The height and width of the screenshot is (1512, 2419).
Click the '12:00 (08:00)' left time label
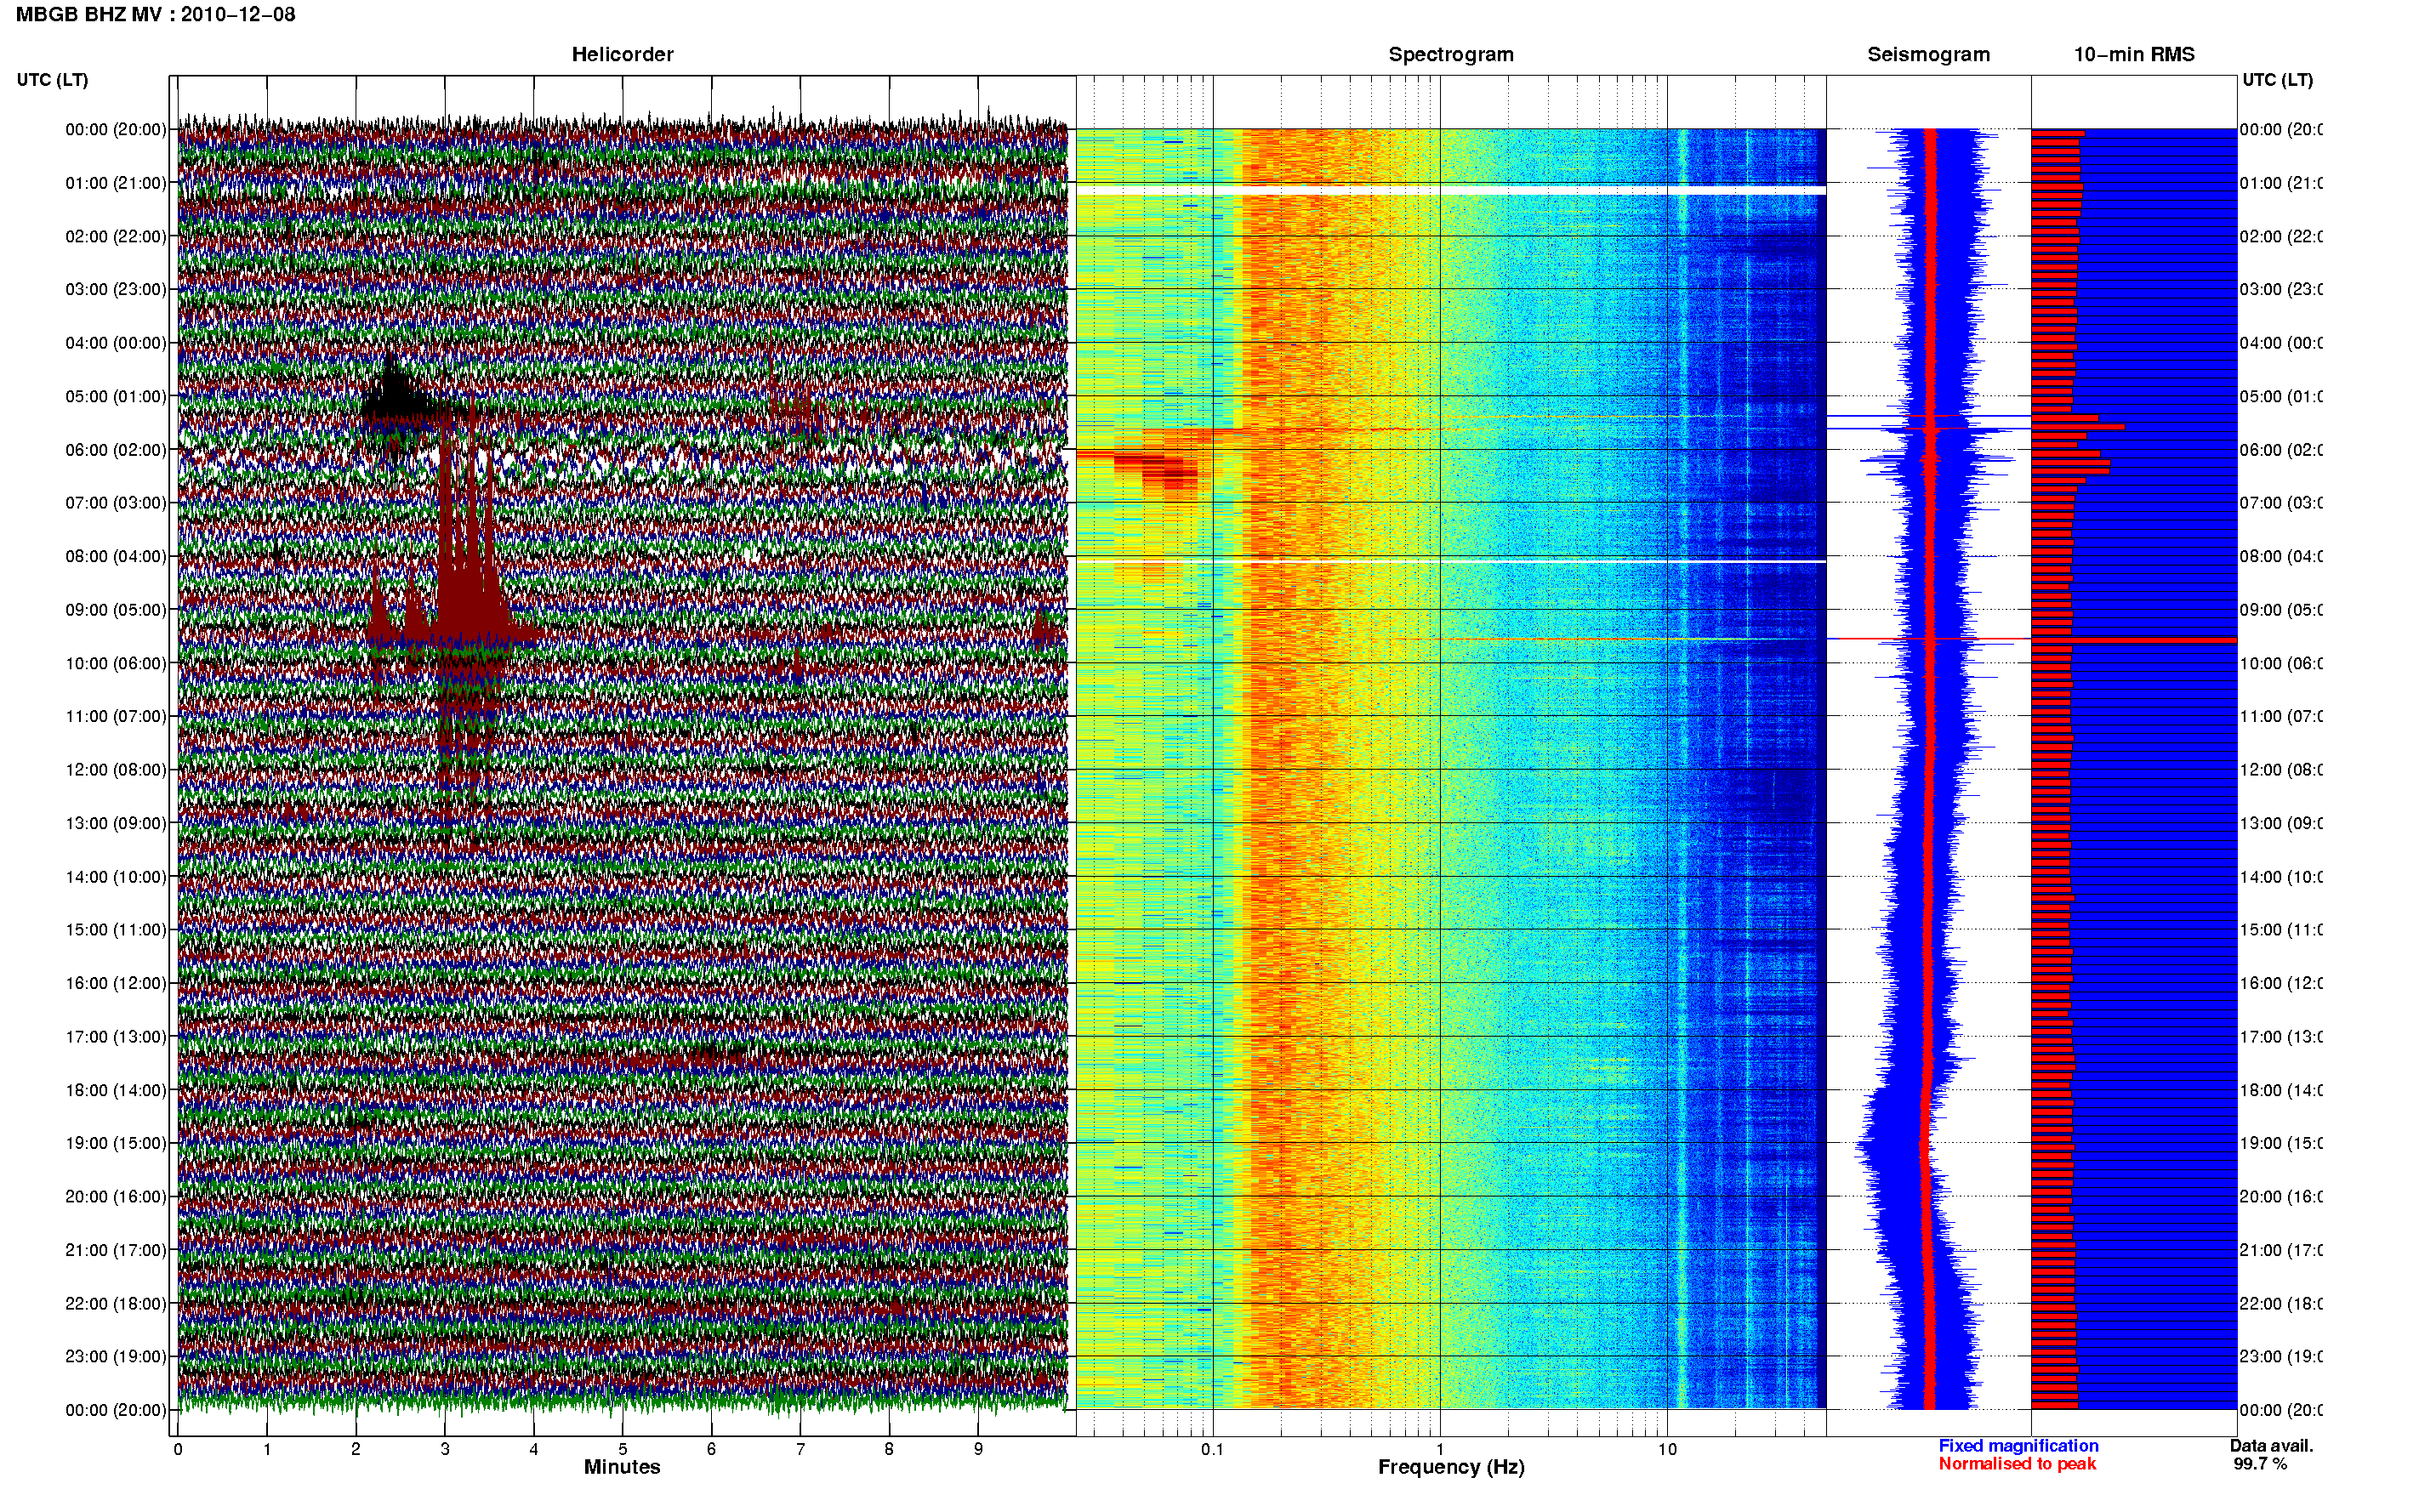click(x=116, y=769)
